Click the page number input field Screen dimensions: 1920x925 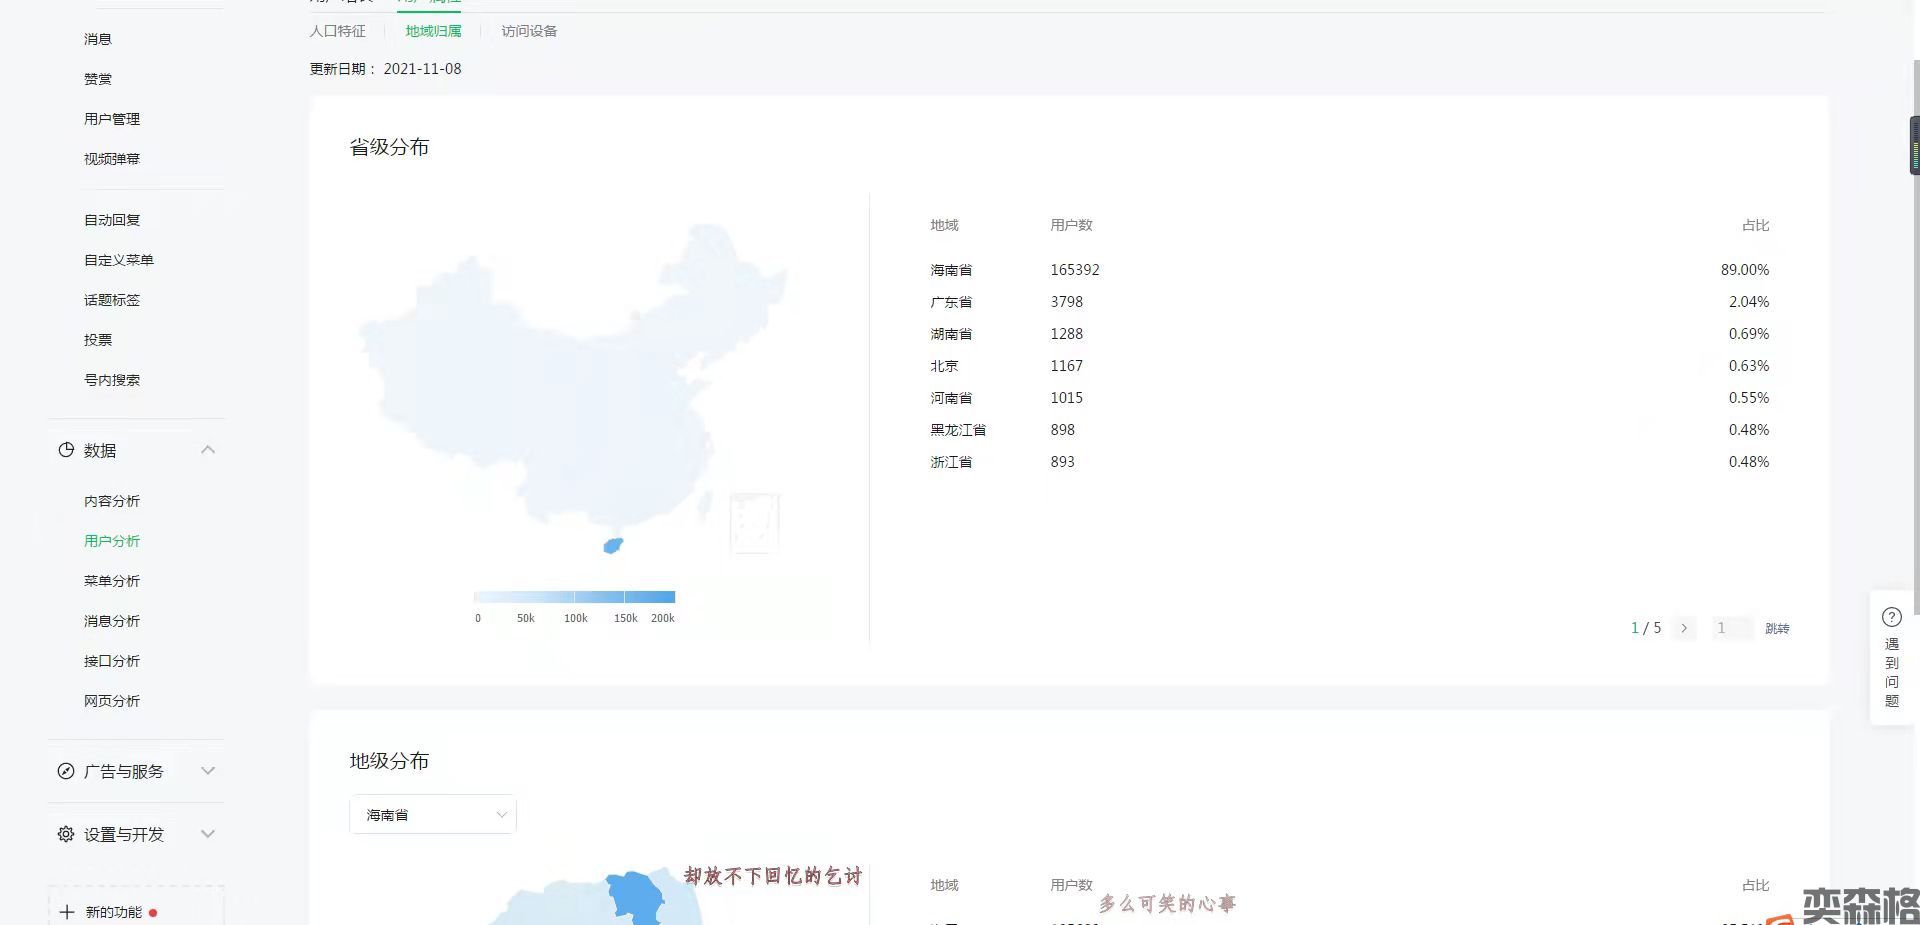1731,628
